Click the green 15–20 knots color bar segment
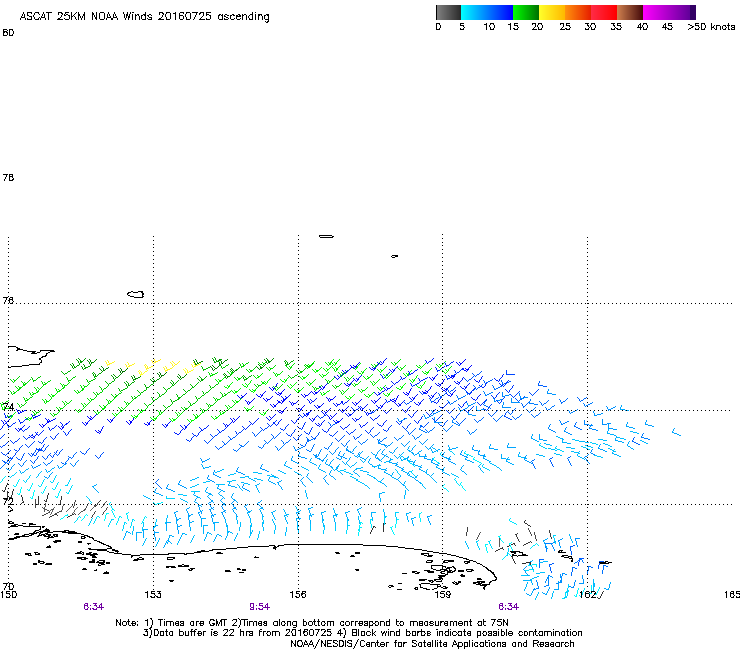 pos(526,12)
